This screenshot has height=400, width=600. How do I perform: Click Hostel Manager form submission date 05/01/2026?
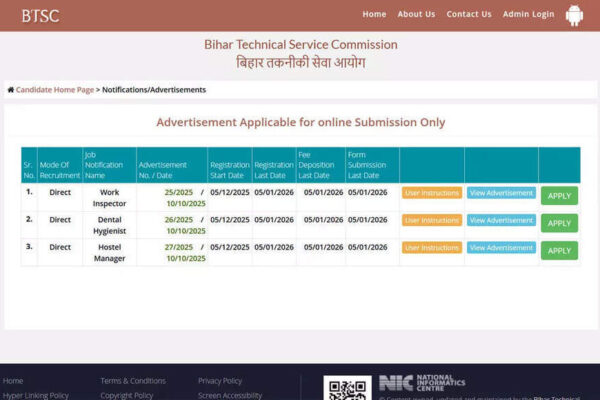pyautogui.click(x=367, y=247)
